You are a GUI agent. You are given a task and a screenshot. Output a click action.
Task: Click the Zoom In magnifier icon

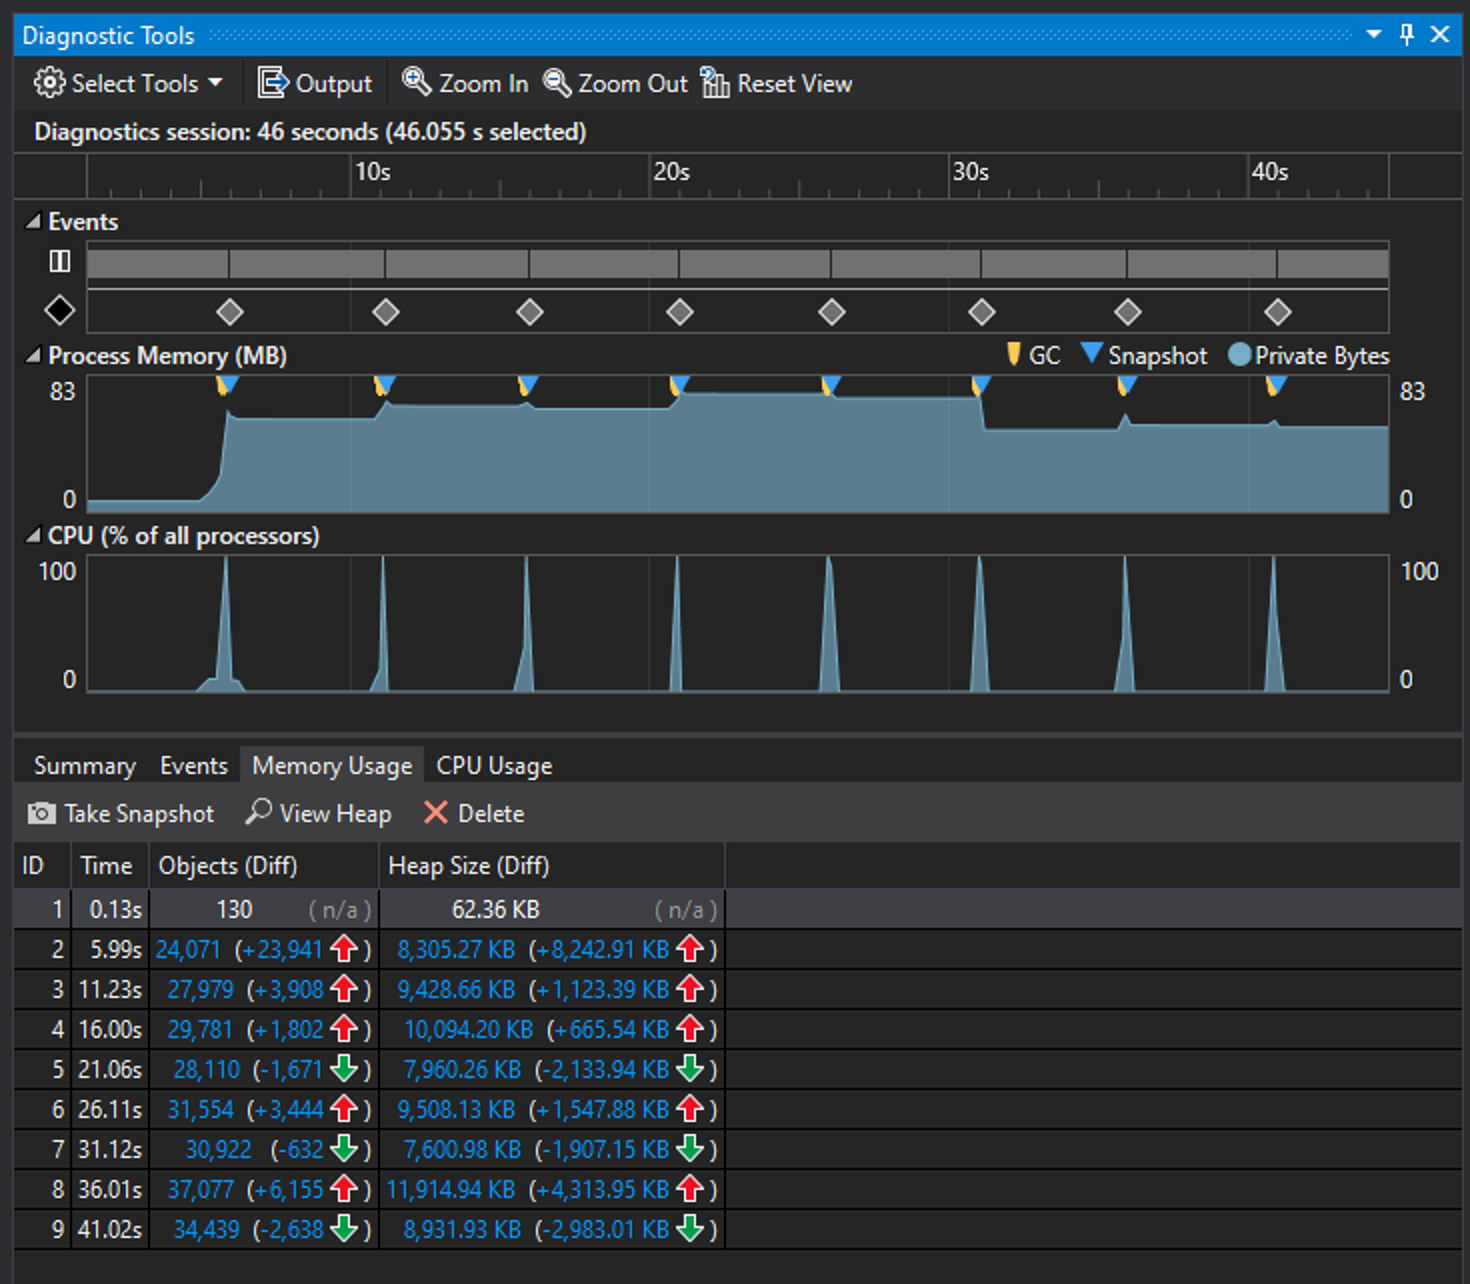(414, 83)
